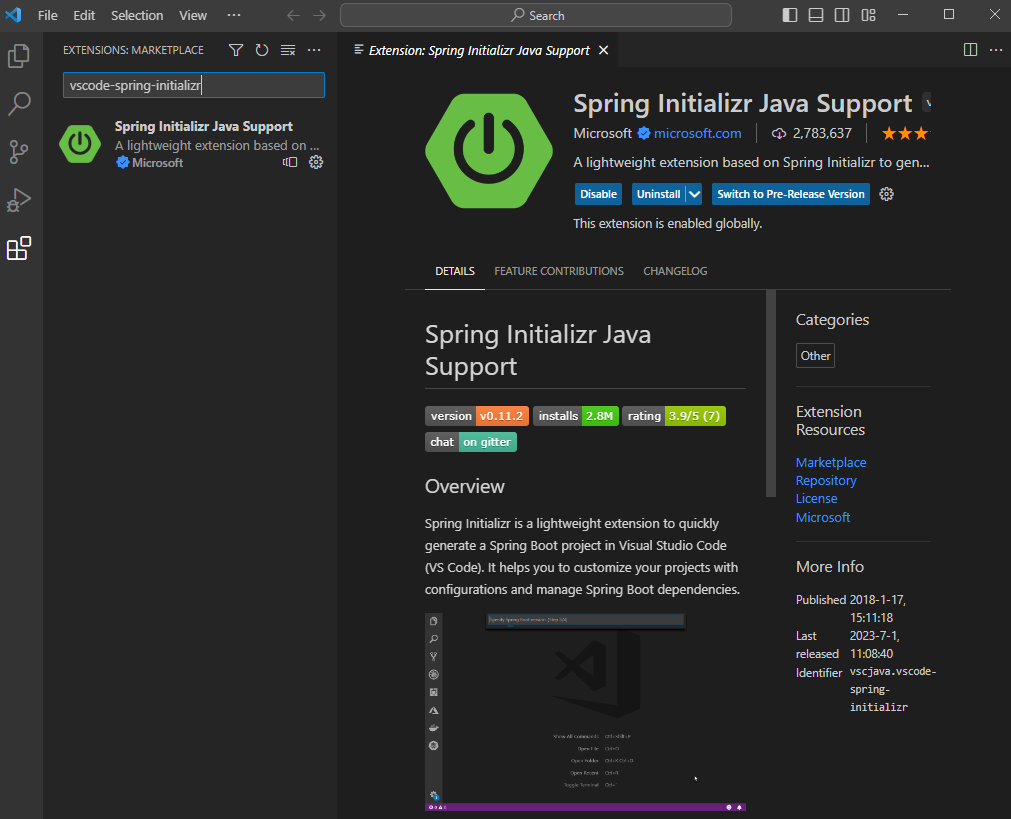Open the View menu
The width and height of the screenshot is (1011, 819).
[x=193, y=15]
